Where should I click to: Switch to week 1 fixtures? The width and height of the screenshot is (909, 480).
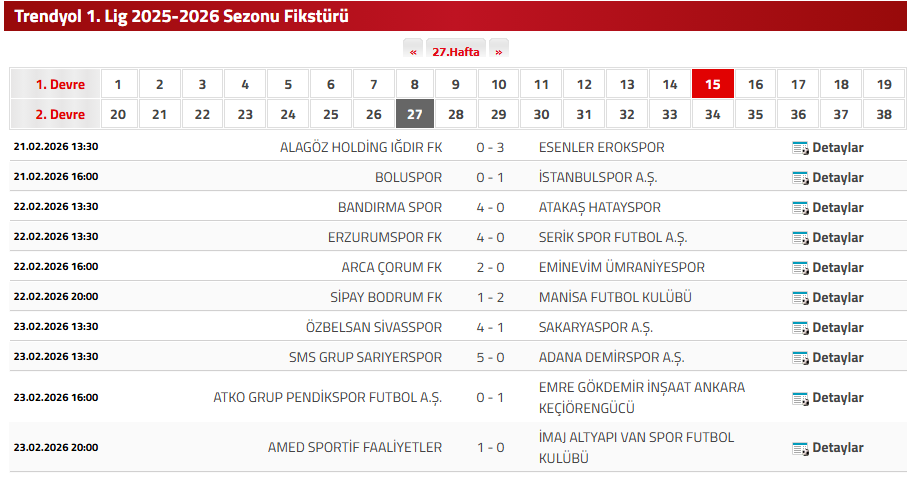(x=118, y=84)
